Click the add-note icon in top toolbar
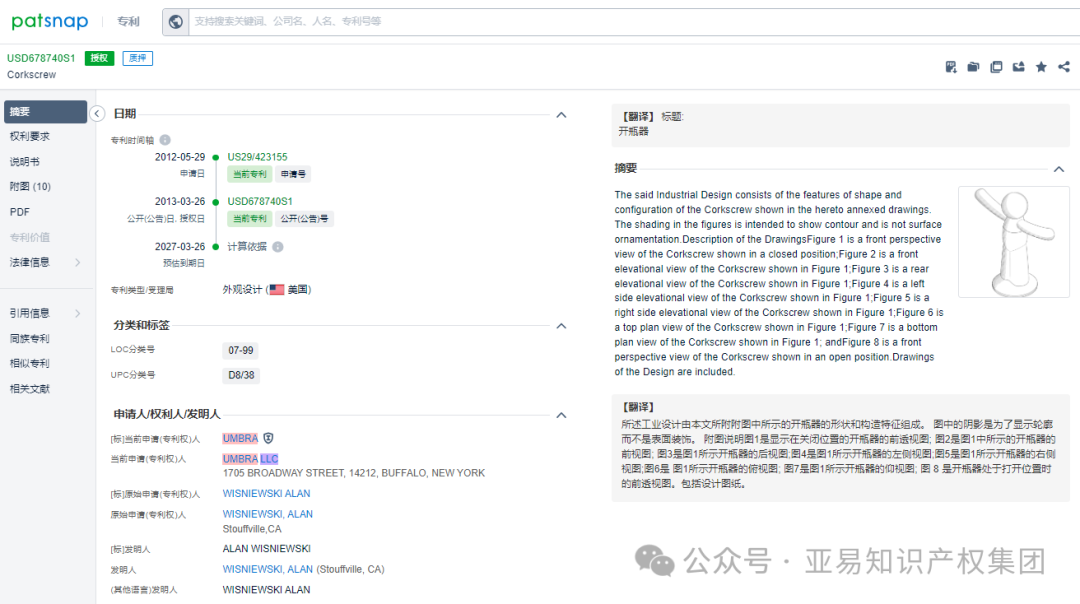The width and height of the screenshot is (1080, 604). (951, 67)
